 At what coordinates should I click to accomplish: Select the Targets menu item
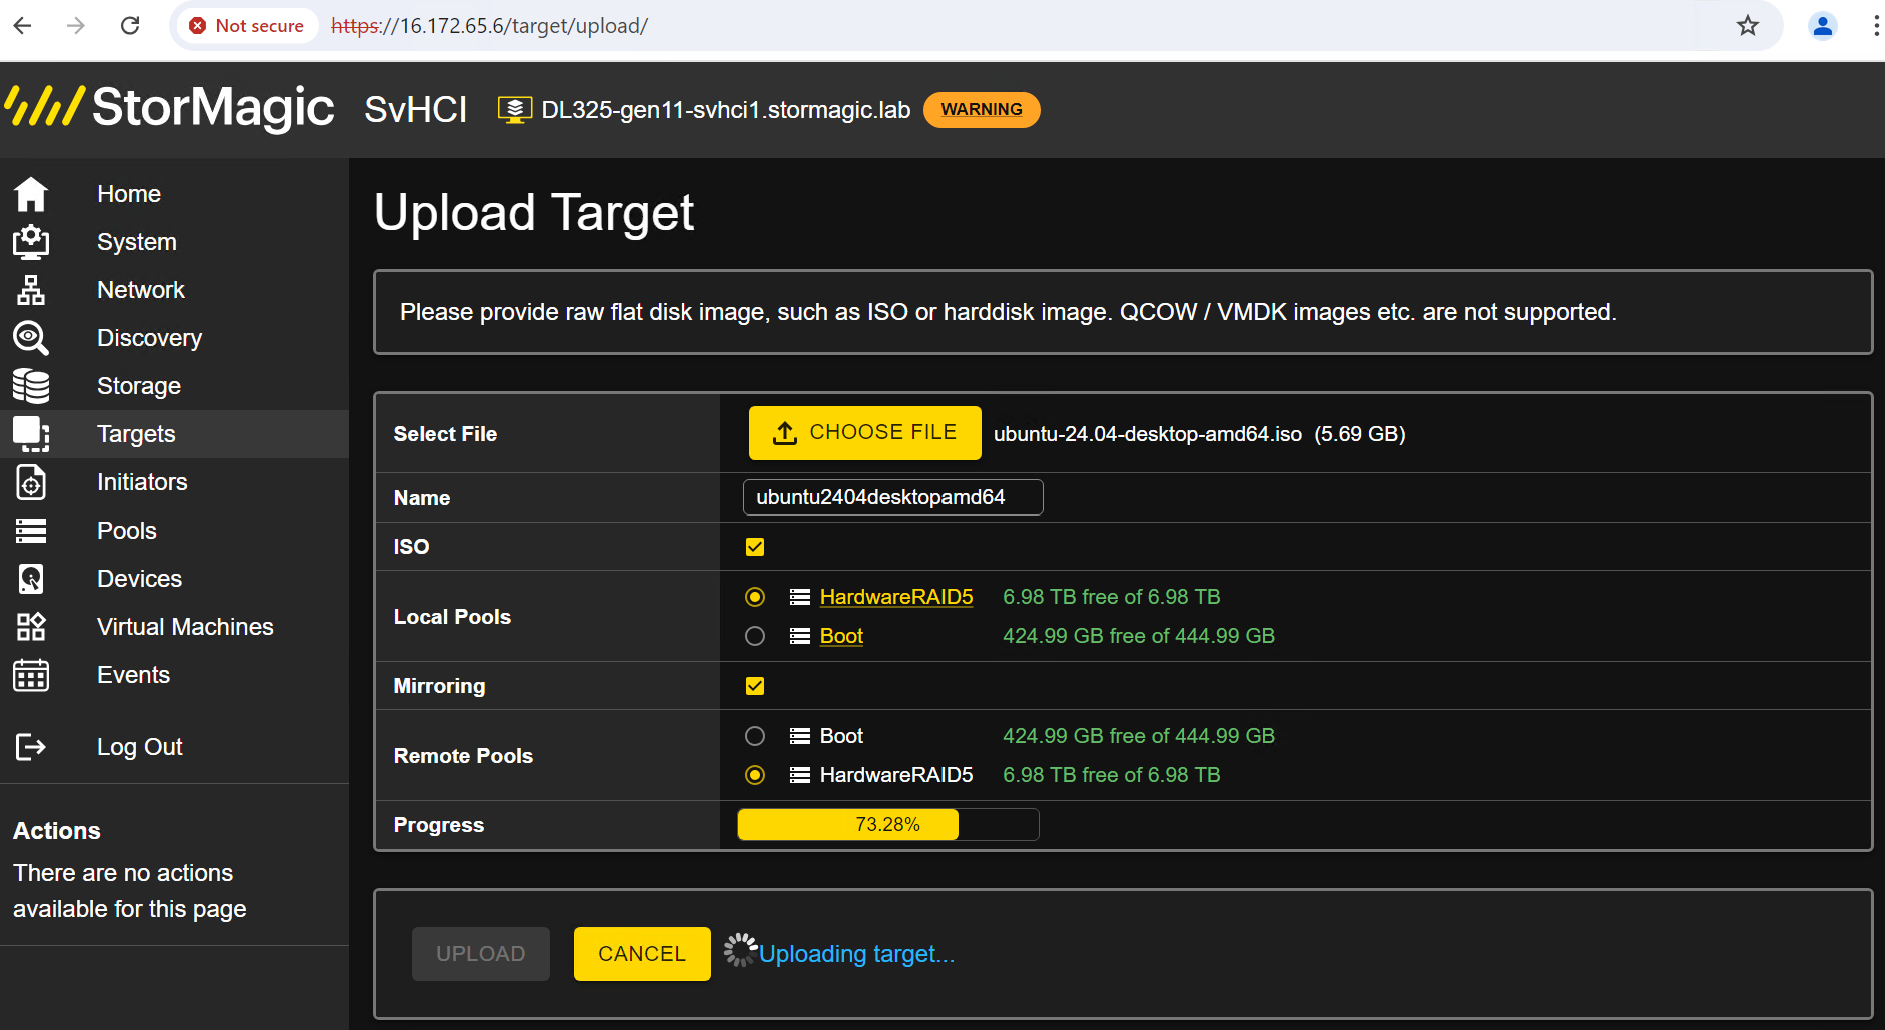(x=136, y=434)
